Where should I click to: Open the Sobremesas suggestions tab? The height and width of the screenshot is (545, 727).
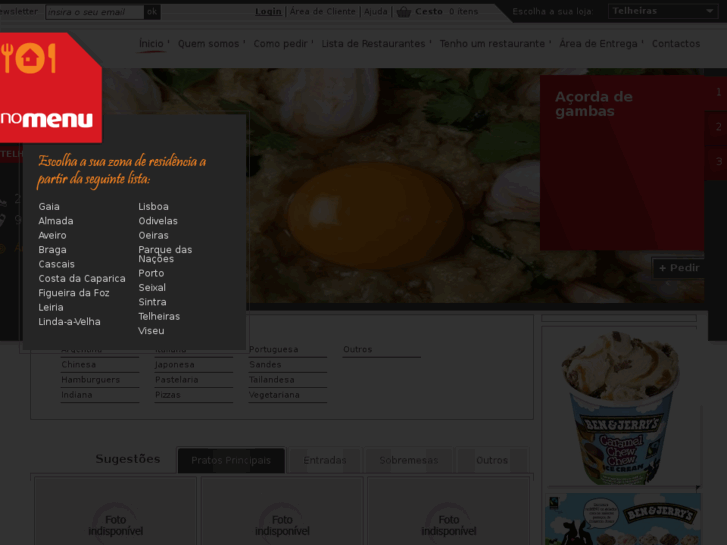(x=408, y=460)
